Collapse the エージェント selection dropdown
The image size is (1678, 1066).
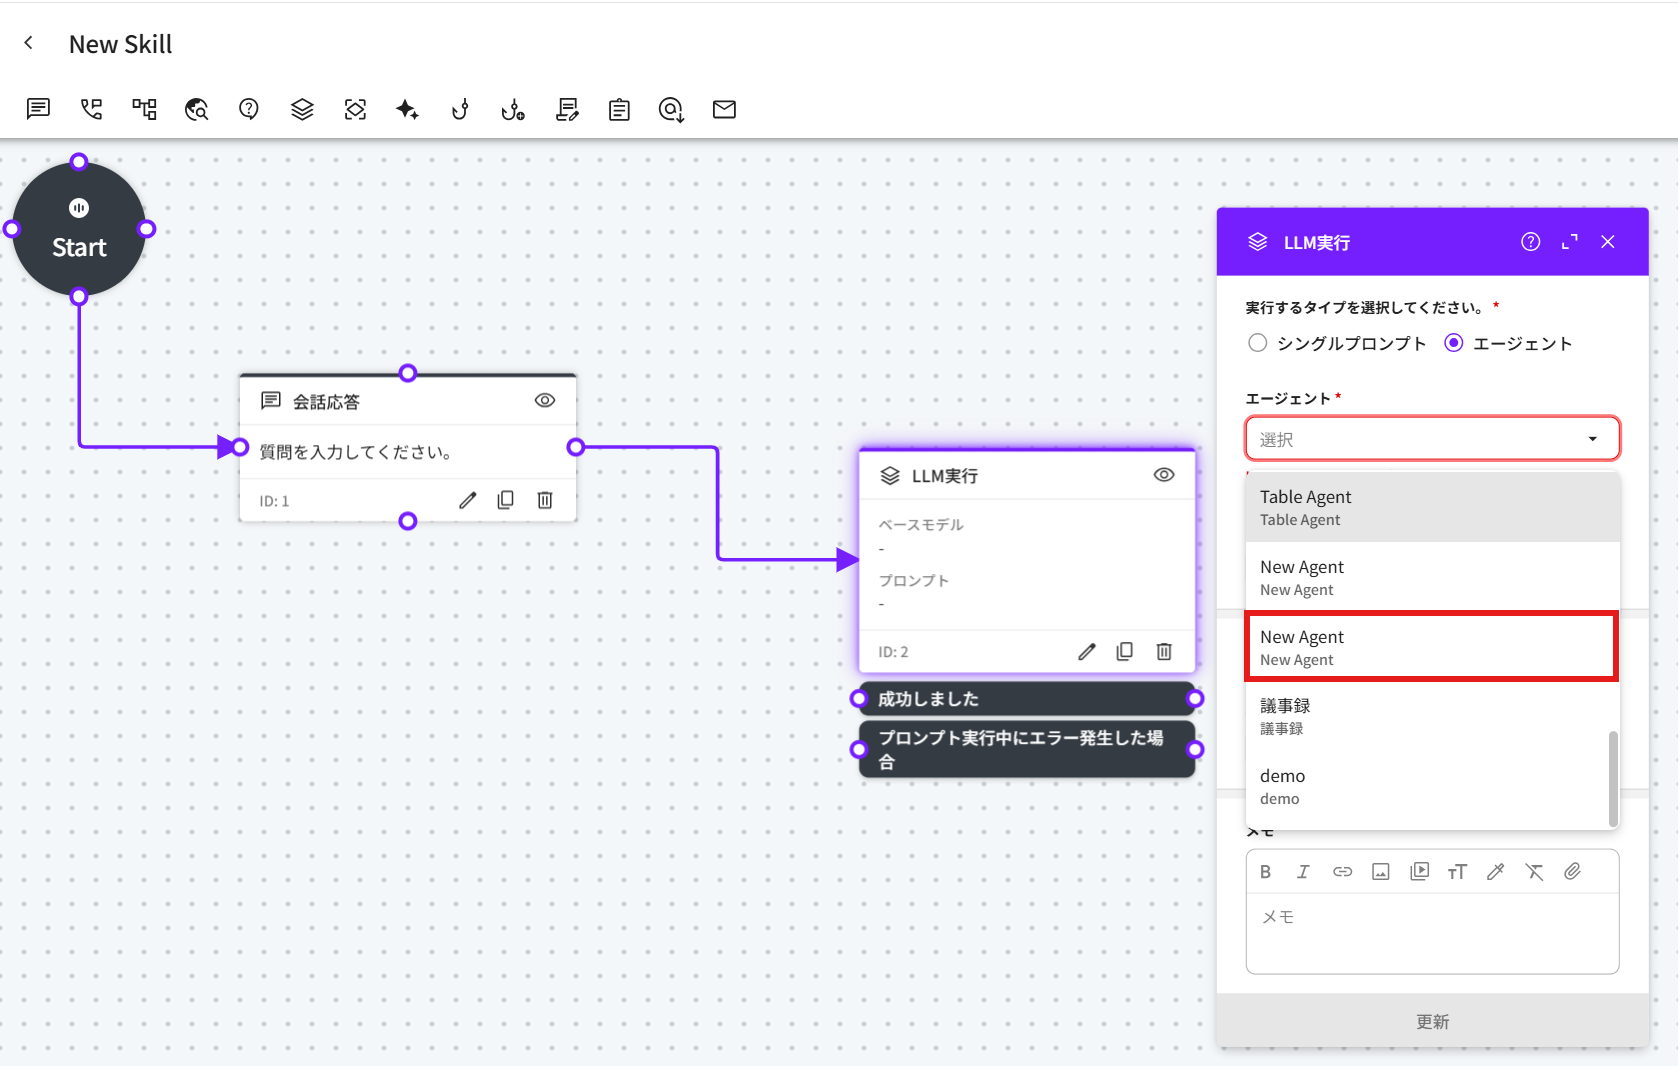tap(1592, 439)
